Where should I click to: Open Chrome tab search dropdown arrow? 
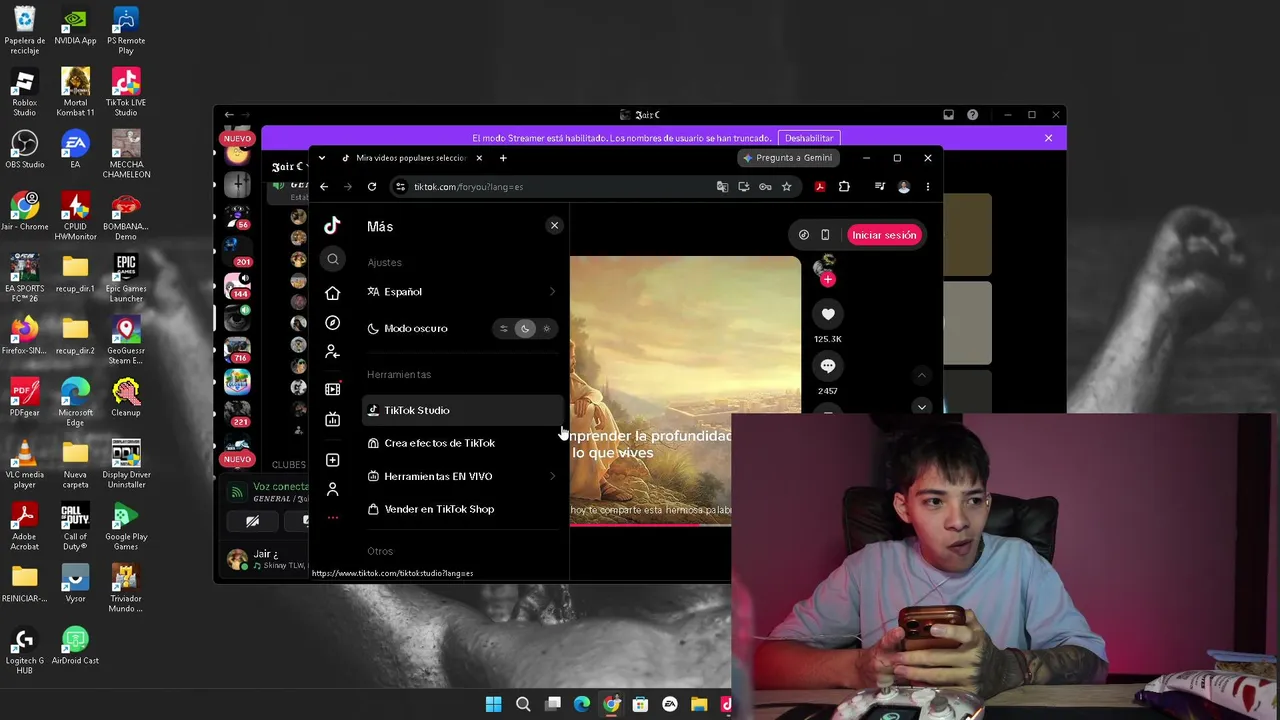pyautogui.click(x=324, y=158)
